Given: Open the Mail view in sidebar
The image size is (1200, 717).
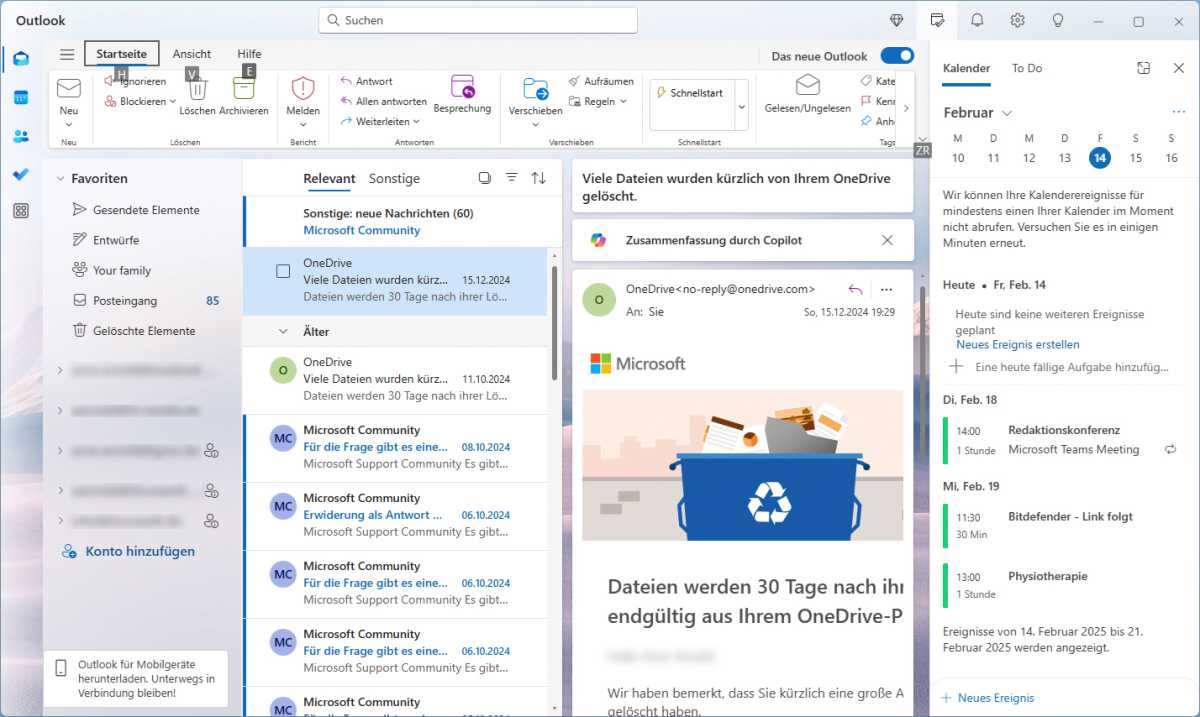Looking at the screenshot, I should [x=21, y=58].
